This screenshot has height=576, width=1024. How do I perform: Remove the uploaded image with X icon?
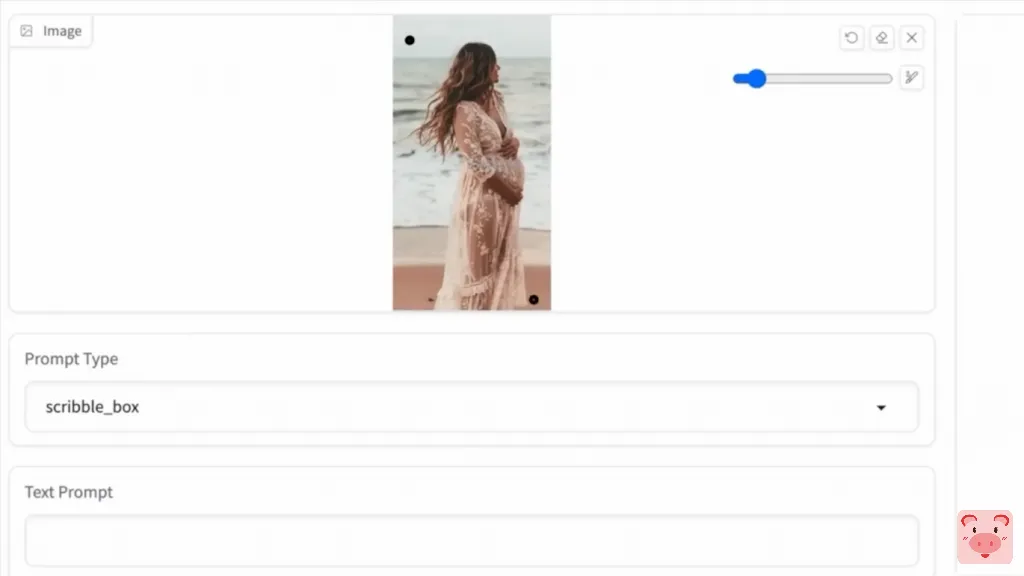pos(912,38)
